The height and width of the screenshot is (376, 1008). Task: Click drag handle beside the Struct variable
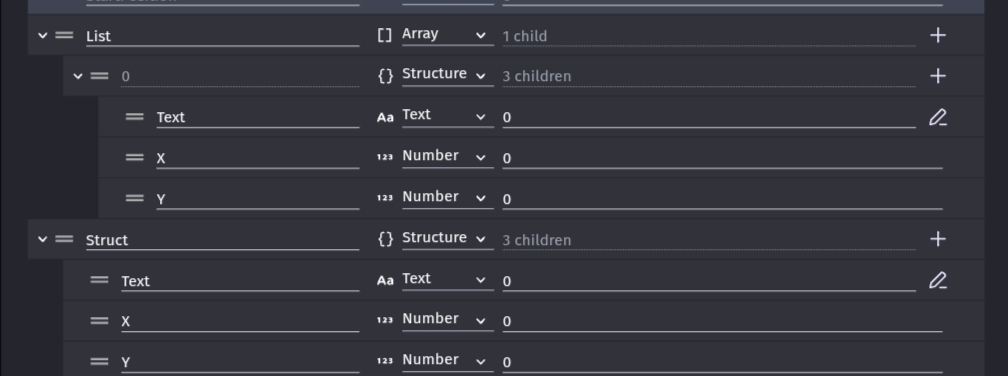point(64,239)
